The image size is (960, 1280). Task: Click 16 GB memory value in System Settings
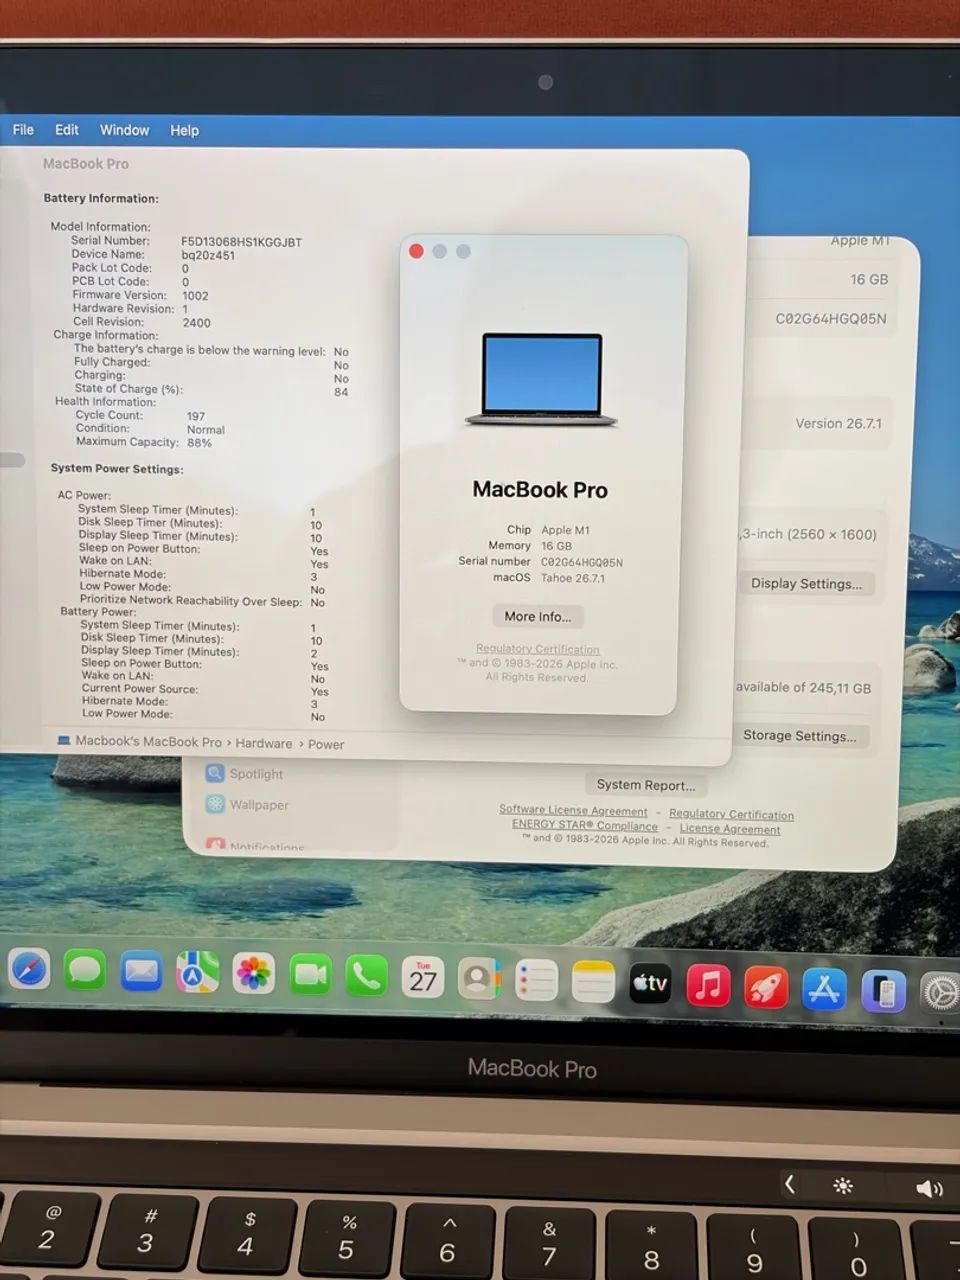click(869, 279)
